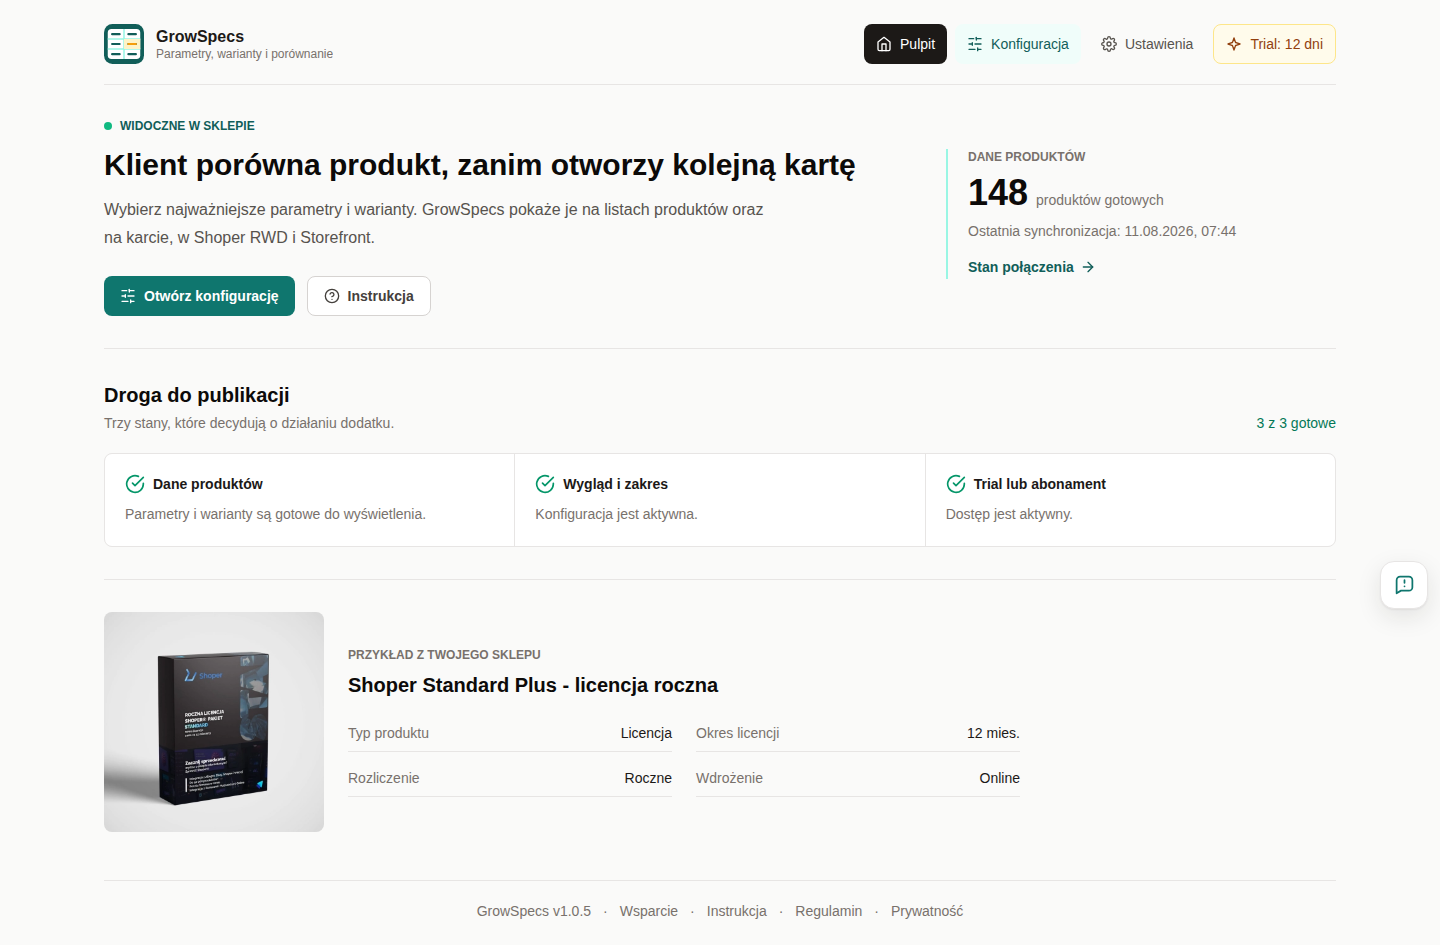The width and height of the screenshot is (1440, 945).
Task: Click the sparkle icon in Trial badge
Action: tap(1234, 44)
